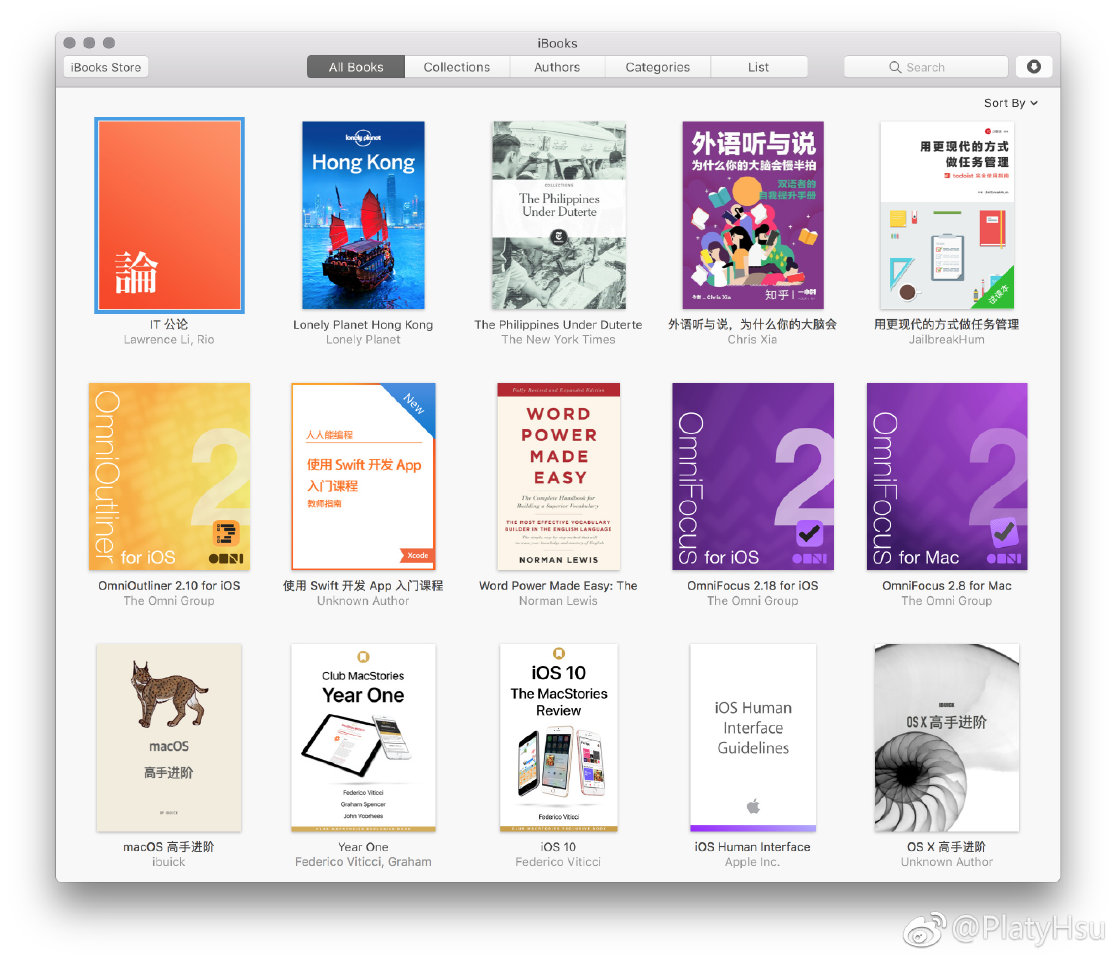Screen dimensions: 1115x960
Task: Select the Categories tab
Action: (657, 67)
